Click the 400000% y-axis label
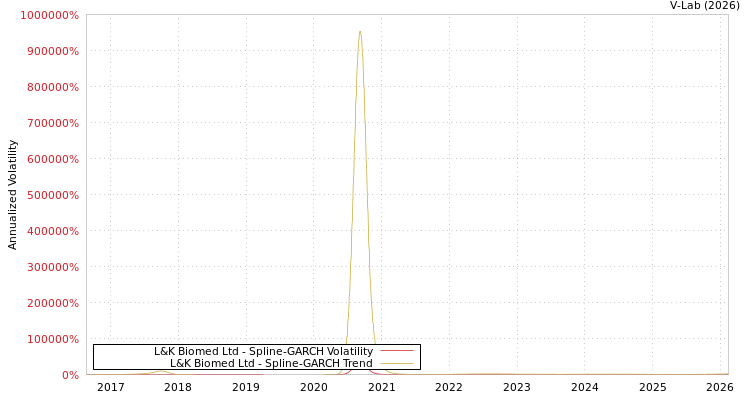The image size is (750, 400). pyautogui.click(x=53, y=231)
